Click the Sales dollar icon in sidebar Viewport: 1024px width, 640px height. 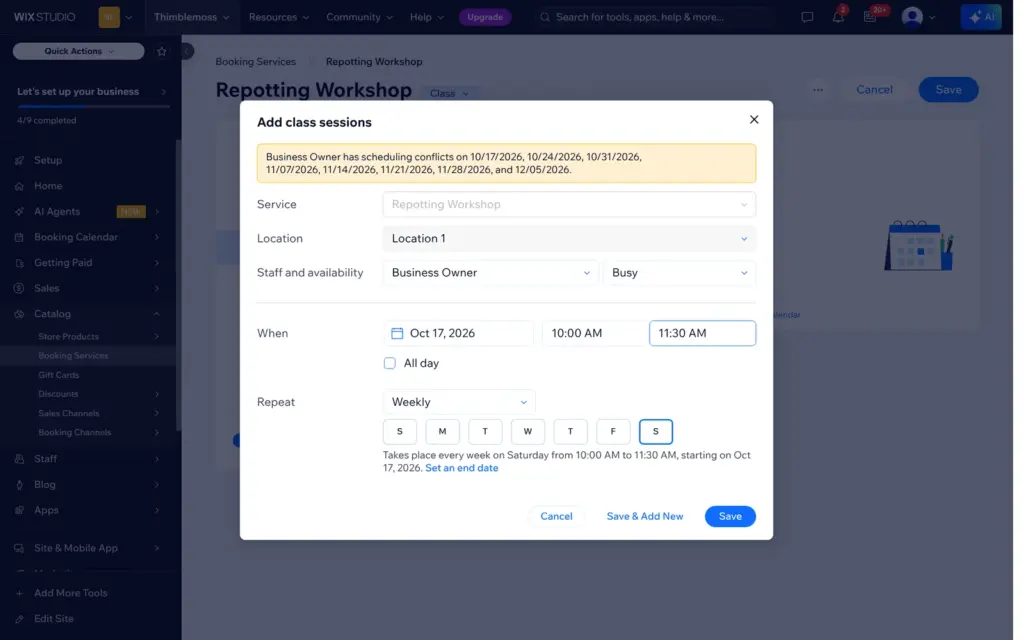click(20, 288)
